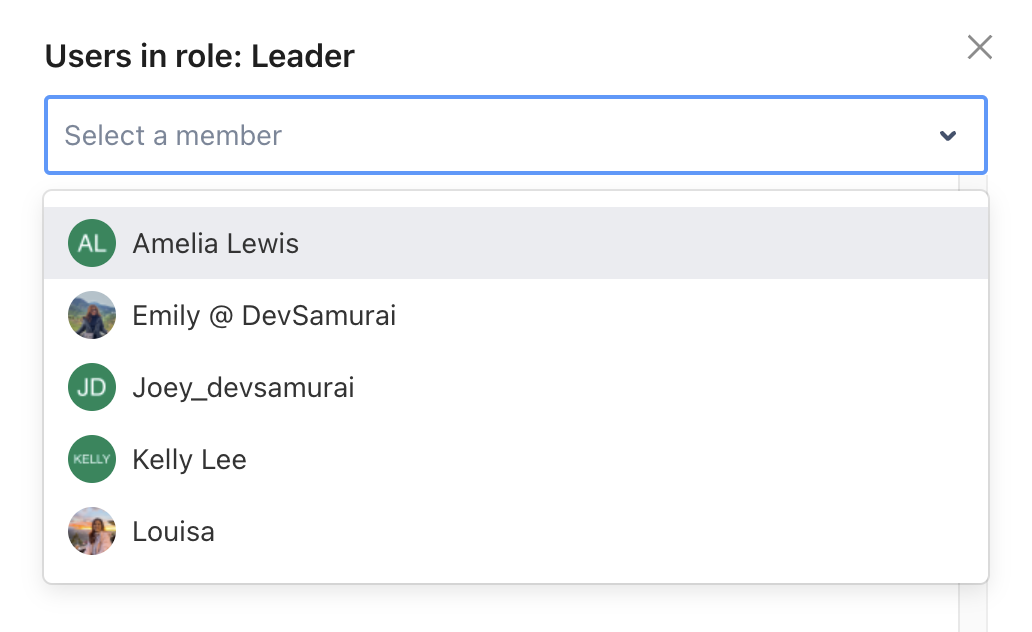
Task: Click empty area in Kelly Lee's row
Action: (x=600, y=460)
